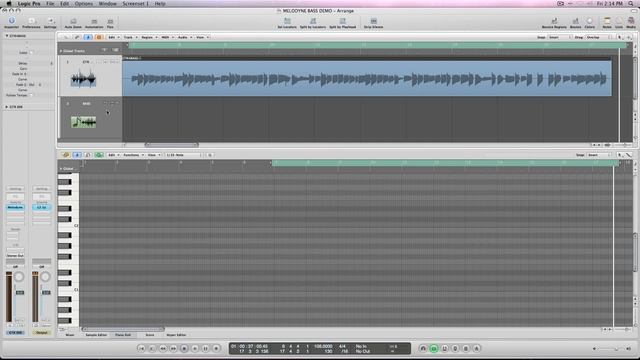This screenshot has width=640, height=360.
Task: Click the Bounce Regions toolbar icon
Action: point(554,22)
